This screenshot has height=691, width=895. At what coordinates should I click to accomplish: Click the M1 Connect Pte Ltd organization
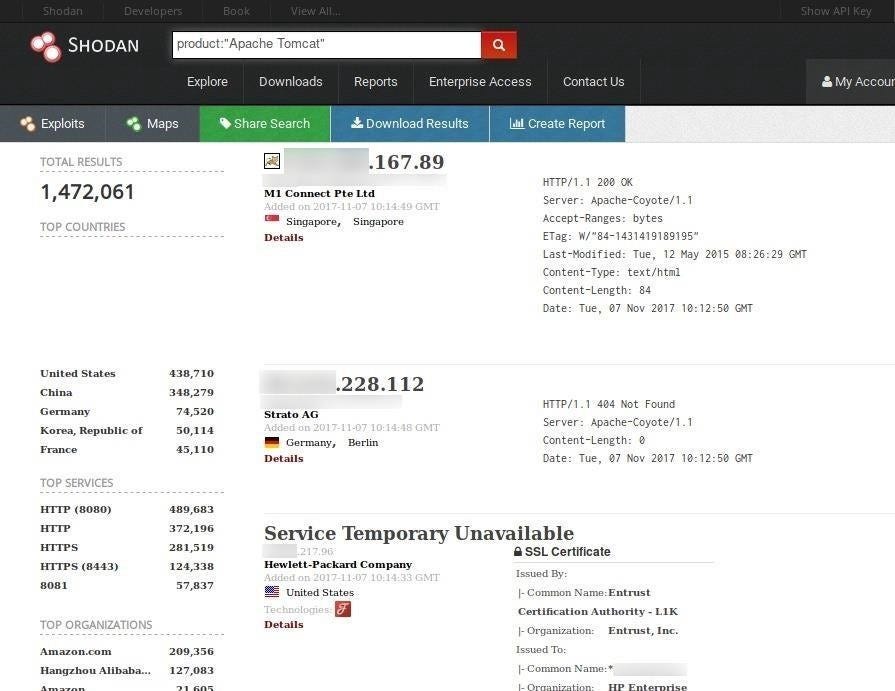(319, 193)
